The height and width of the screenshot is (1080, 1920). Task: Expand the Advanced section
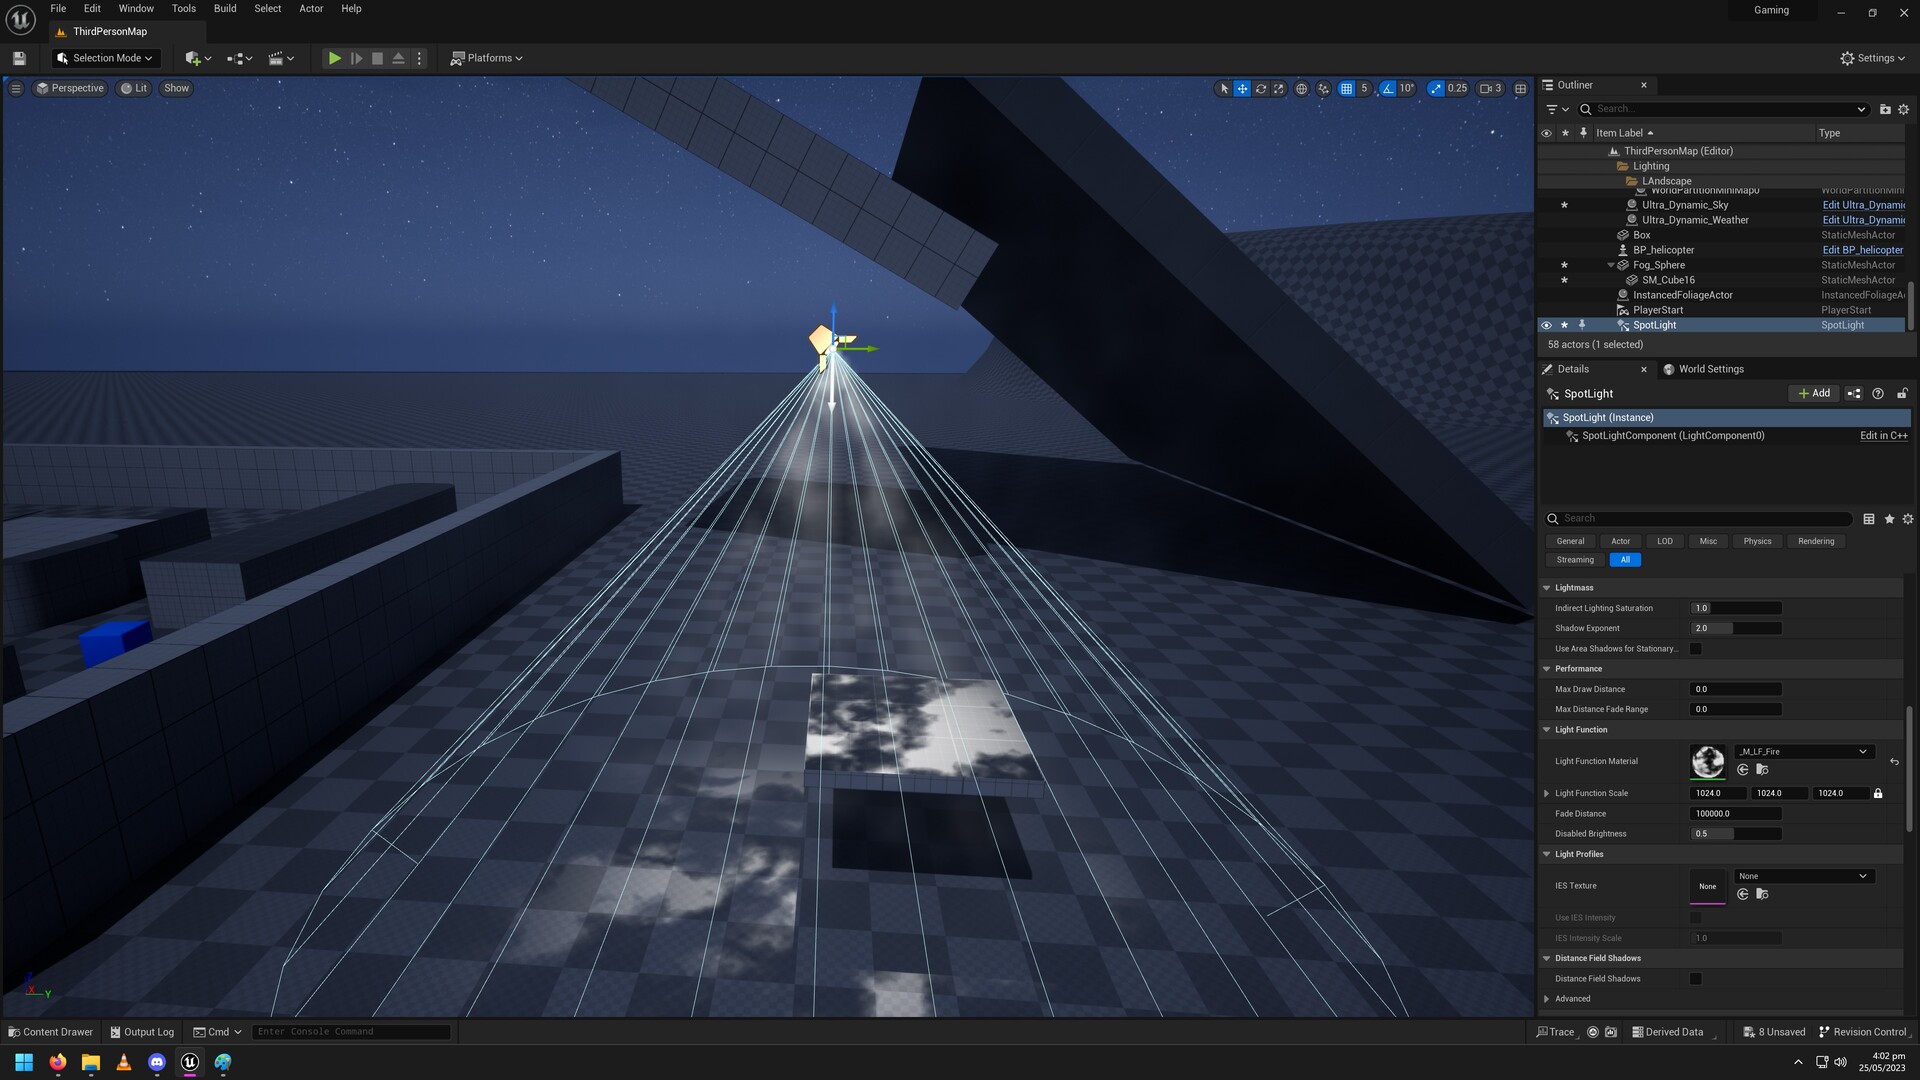(x=1547, y=998)
